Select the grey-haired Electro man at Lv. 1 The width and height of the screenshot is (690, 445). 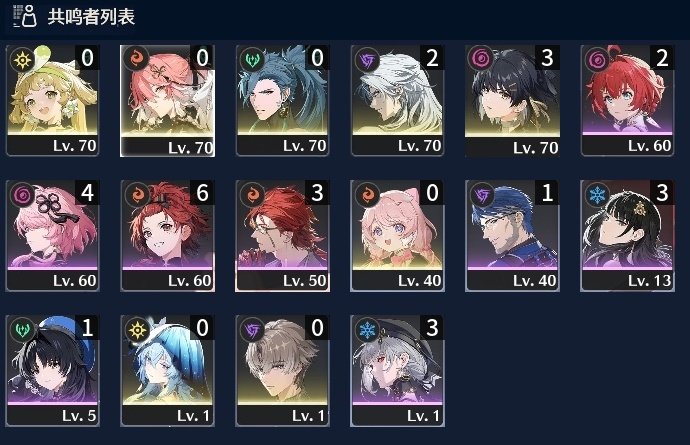(283, 371)
